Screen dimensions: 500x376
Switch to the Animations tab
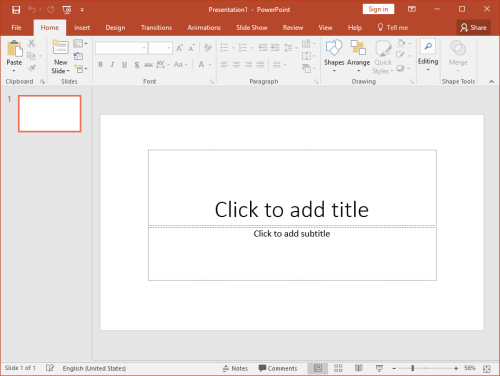[x=204, y=28]
